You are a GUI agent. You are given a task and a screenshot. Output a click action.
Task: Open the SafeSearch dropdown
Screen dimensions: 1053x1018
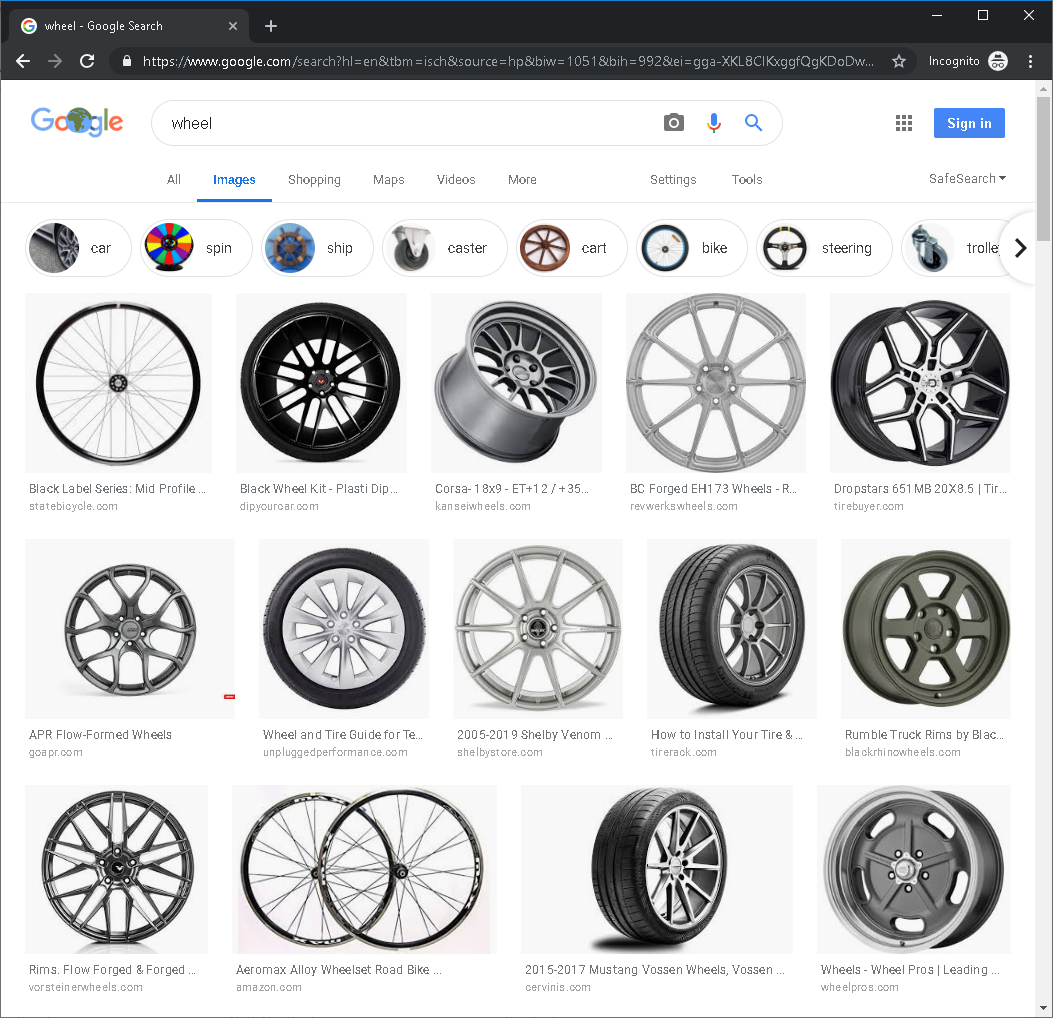966,178
